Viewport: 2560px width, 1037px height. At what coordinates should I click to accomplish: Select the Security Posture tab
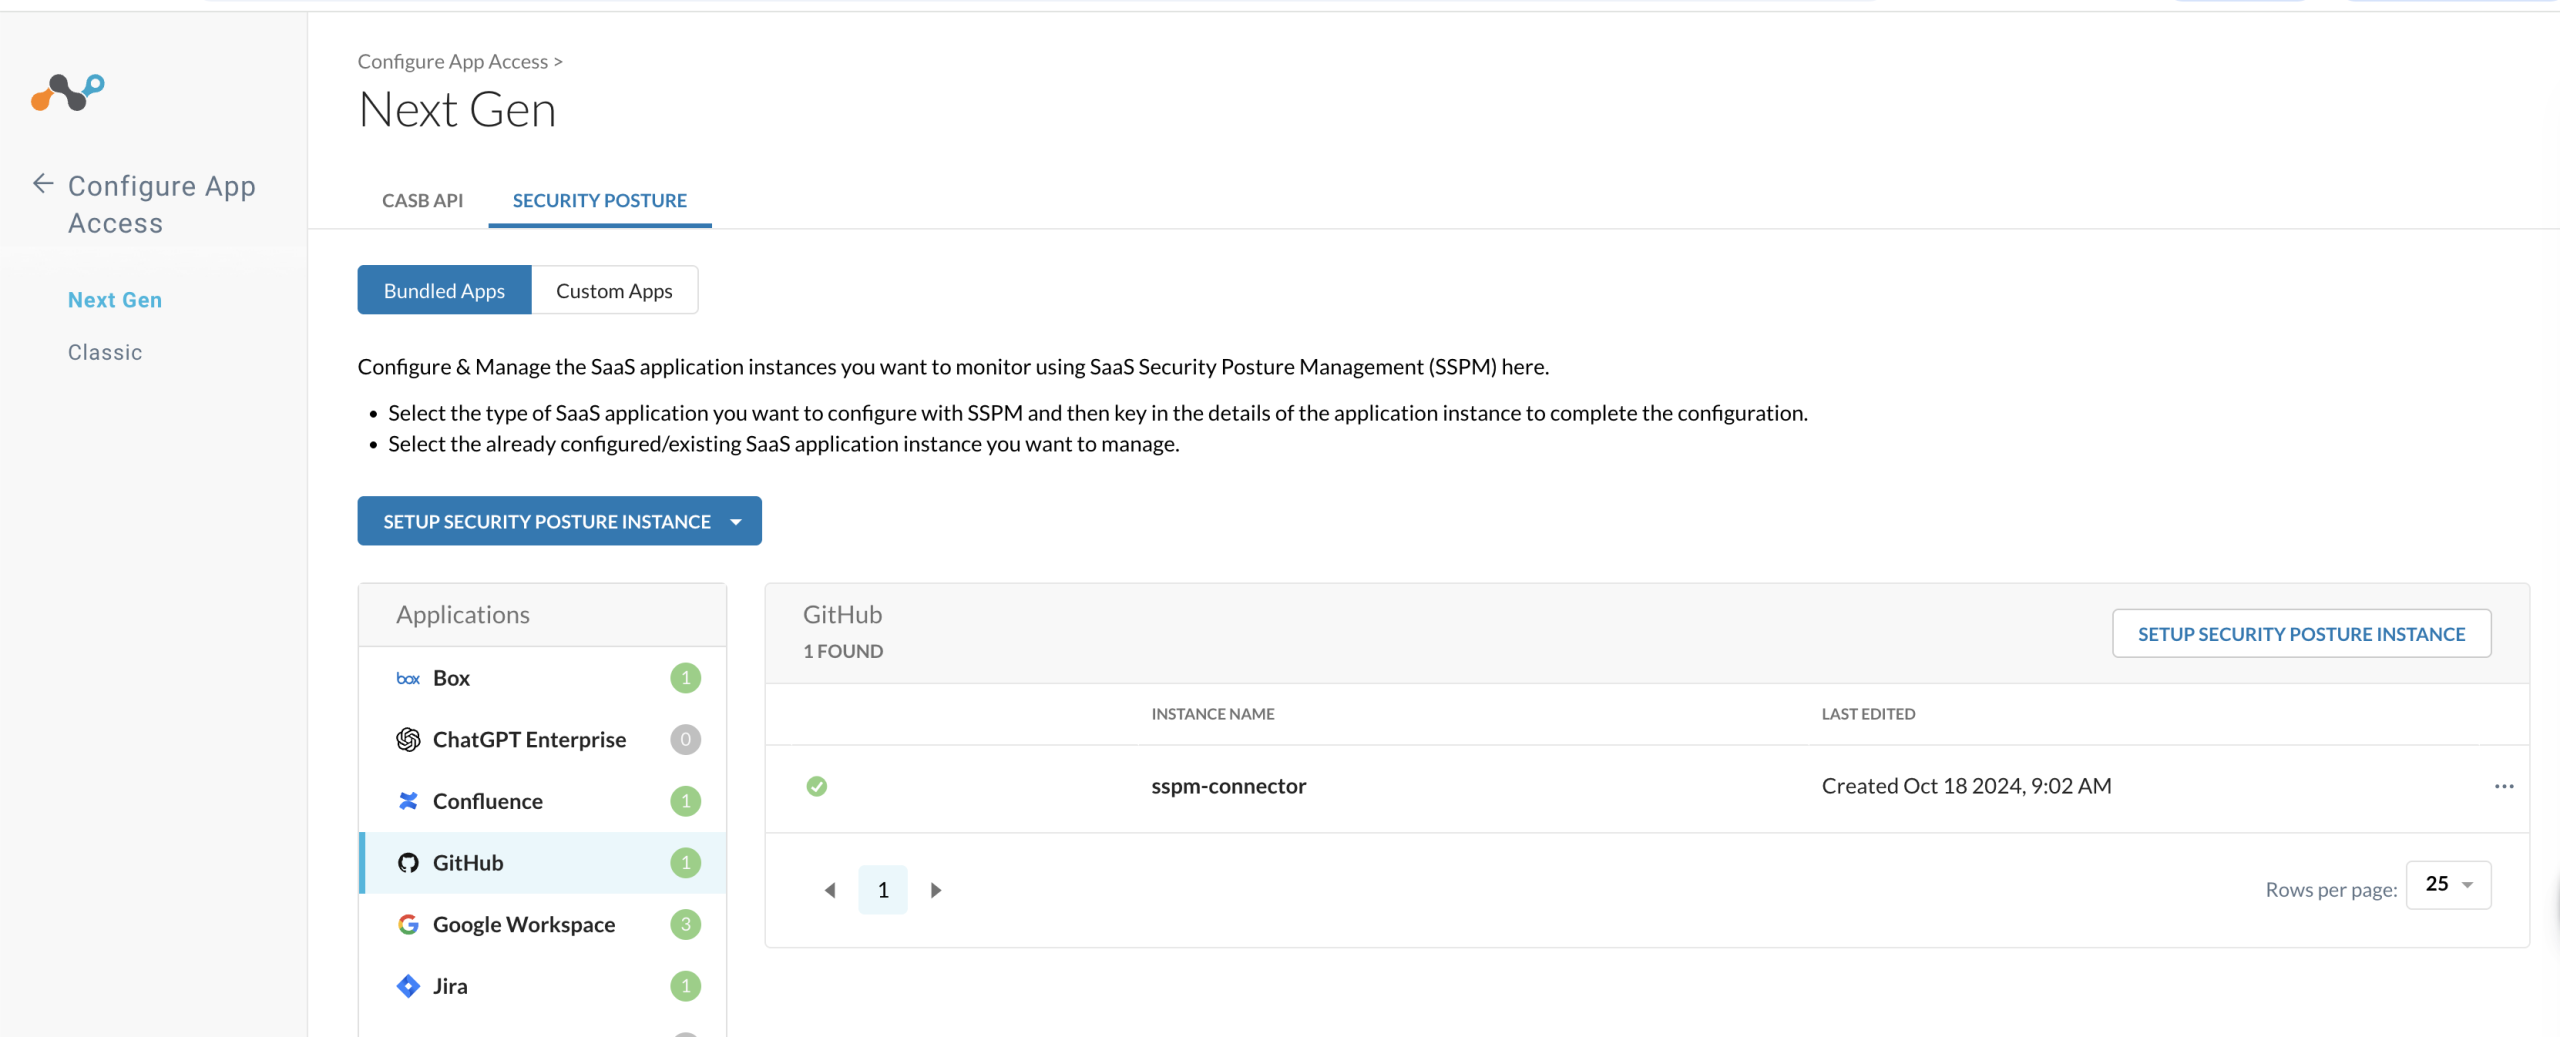600,200
